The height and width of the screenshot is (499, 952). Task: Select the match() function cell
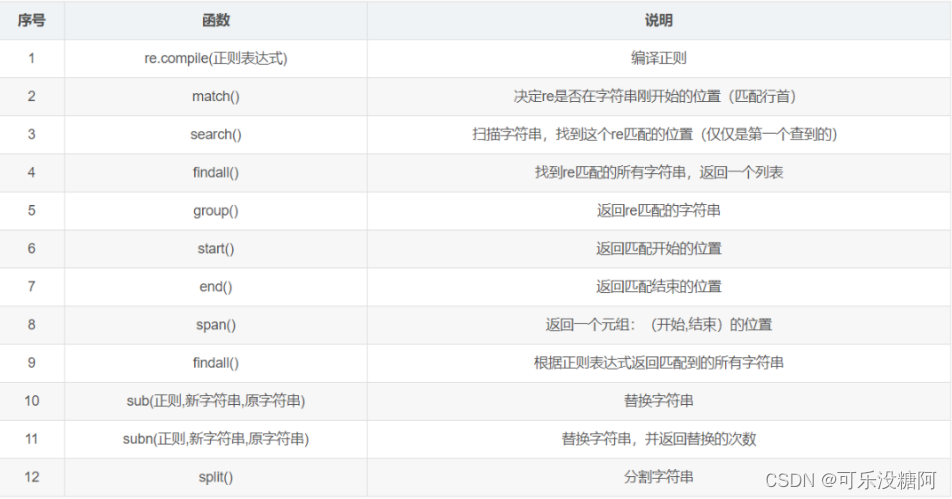(216, 97)
